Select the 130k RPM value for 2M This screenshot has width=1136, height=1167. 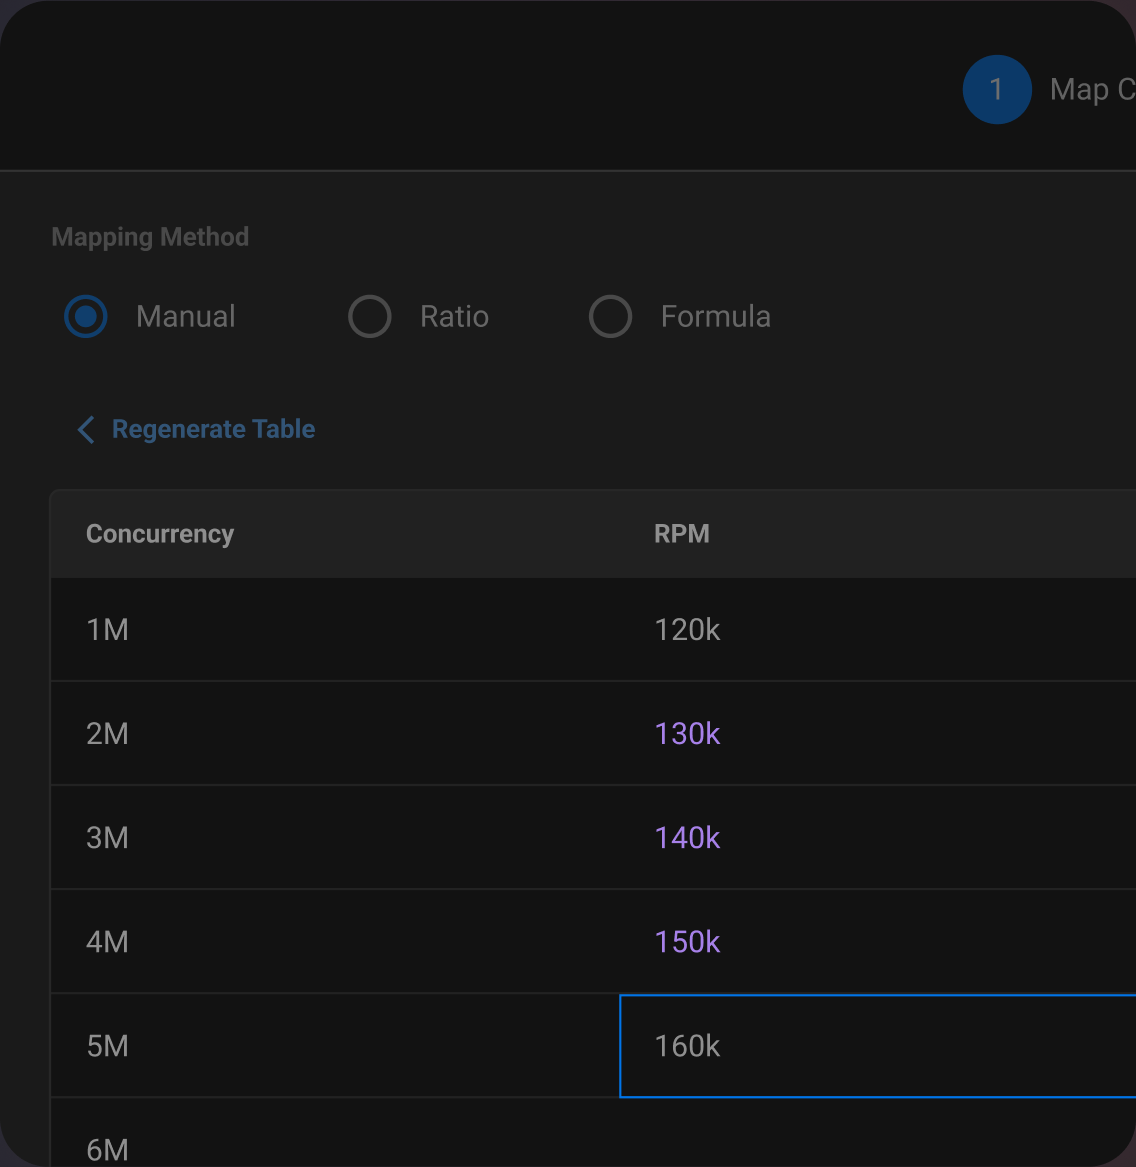[x=687, y=733]
